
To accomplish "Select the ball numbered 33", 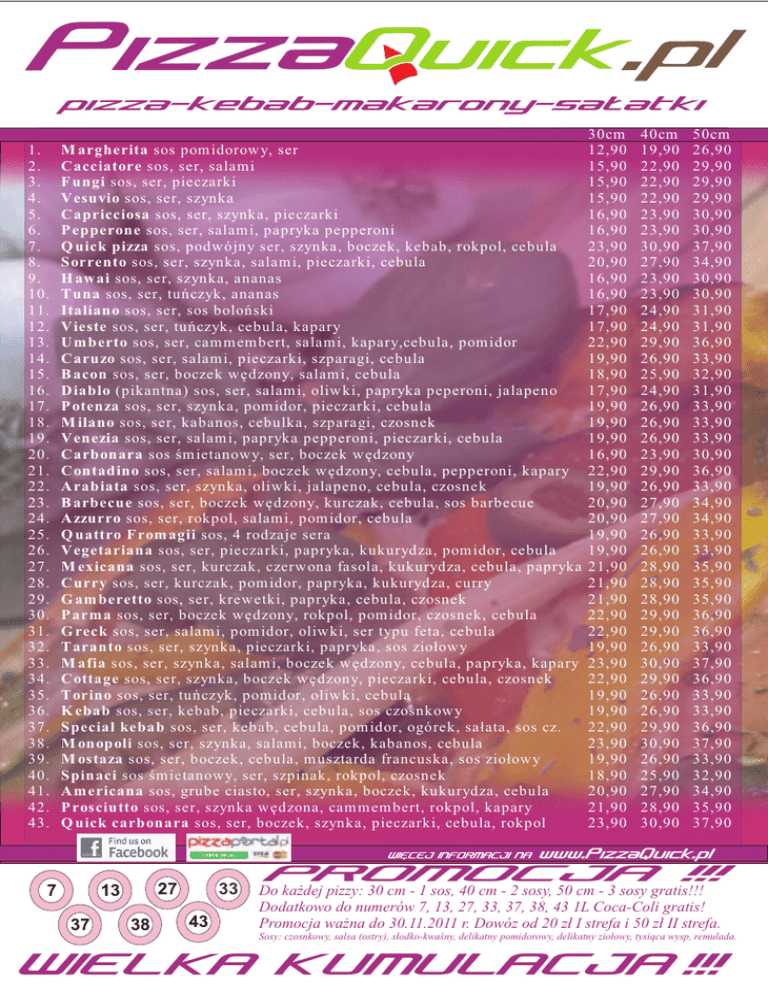I will pos(228,889).
